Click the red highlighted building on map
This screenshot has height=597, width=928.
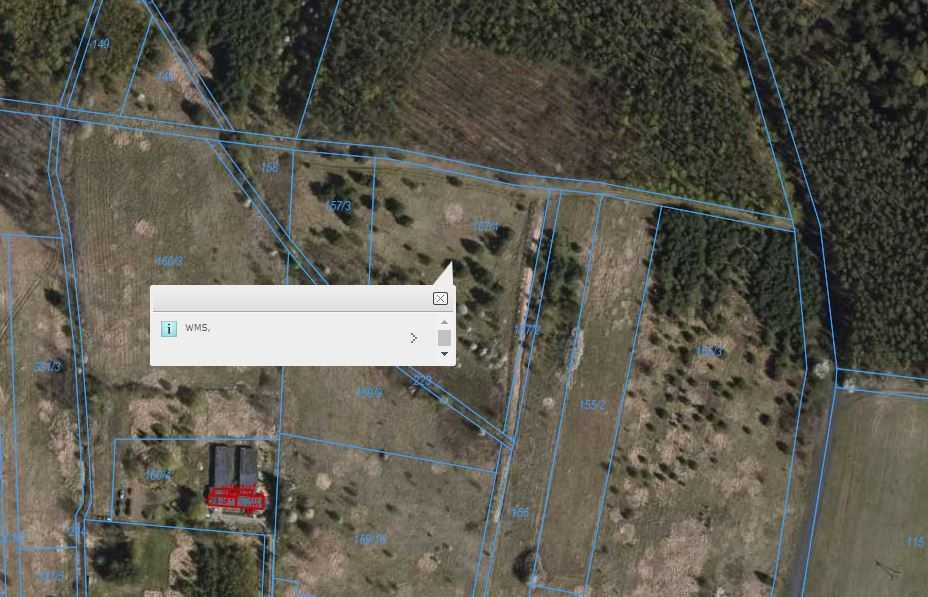236,498
